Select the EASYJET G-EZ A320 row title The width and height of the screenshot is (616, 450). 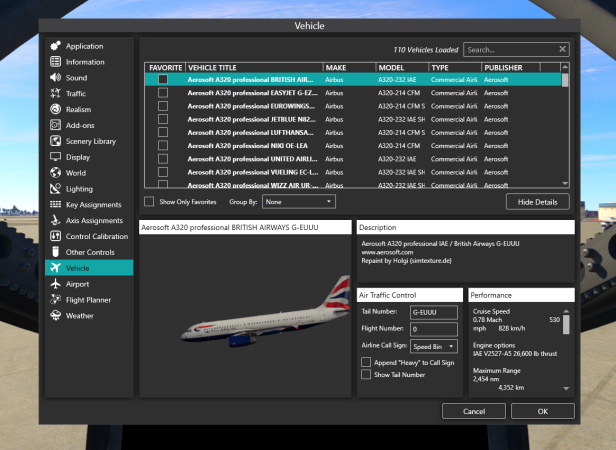(252, 93)
